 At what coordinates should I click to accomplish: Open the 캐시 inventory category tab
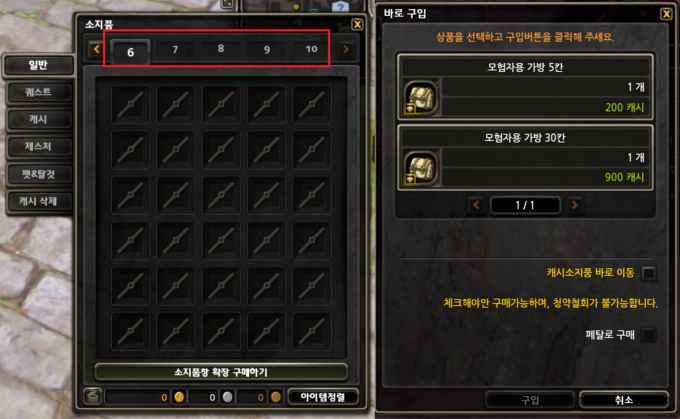coord(39,119)
